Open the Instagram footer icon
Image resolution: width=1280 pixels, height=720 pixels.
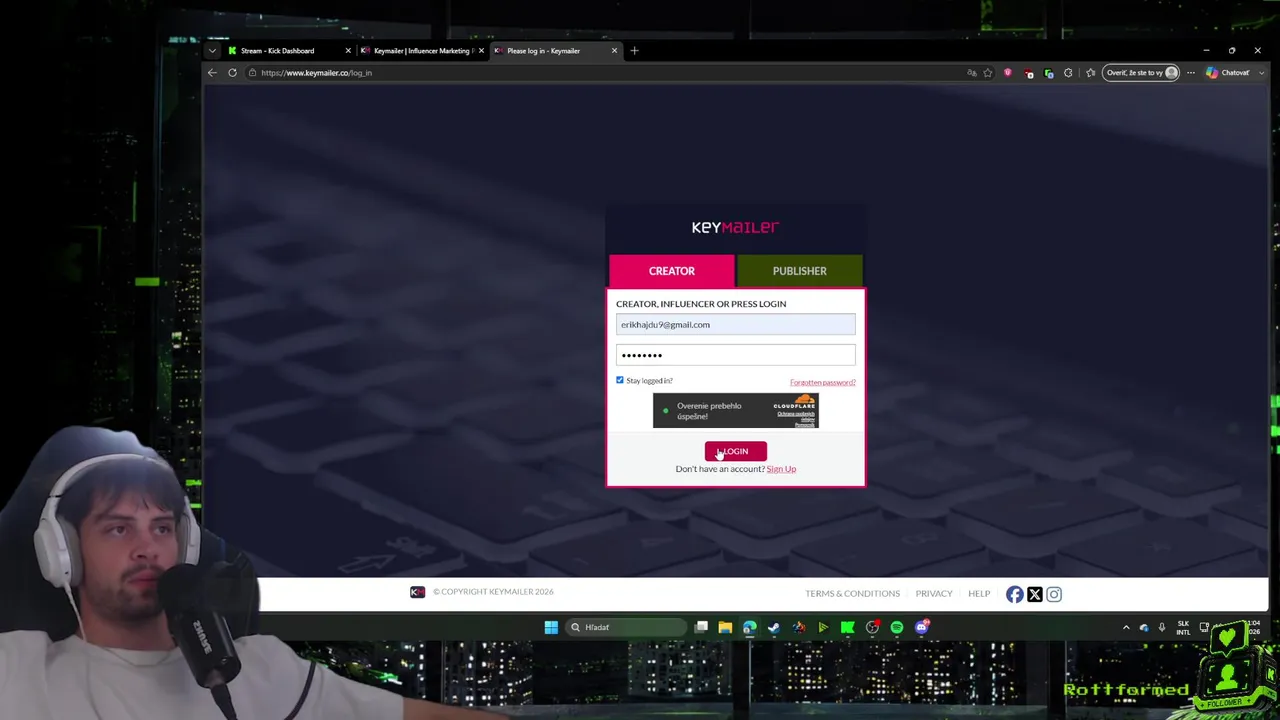pos(1054,594)
